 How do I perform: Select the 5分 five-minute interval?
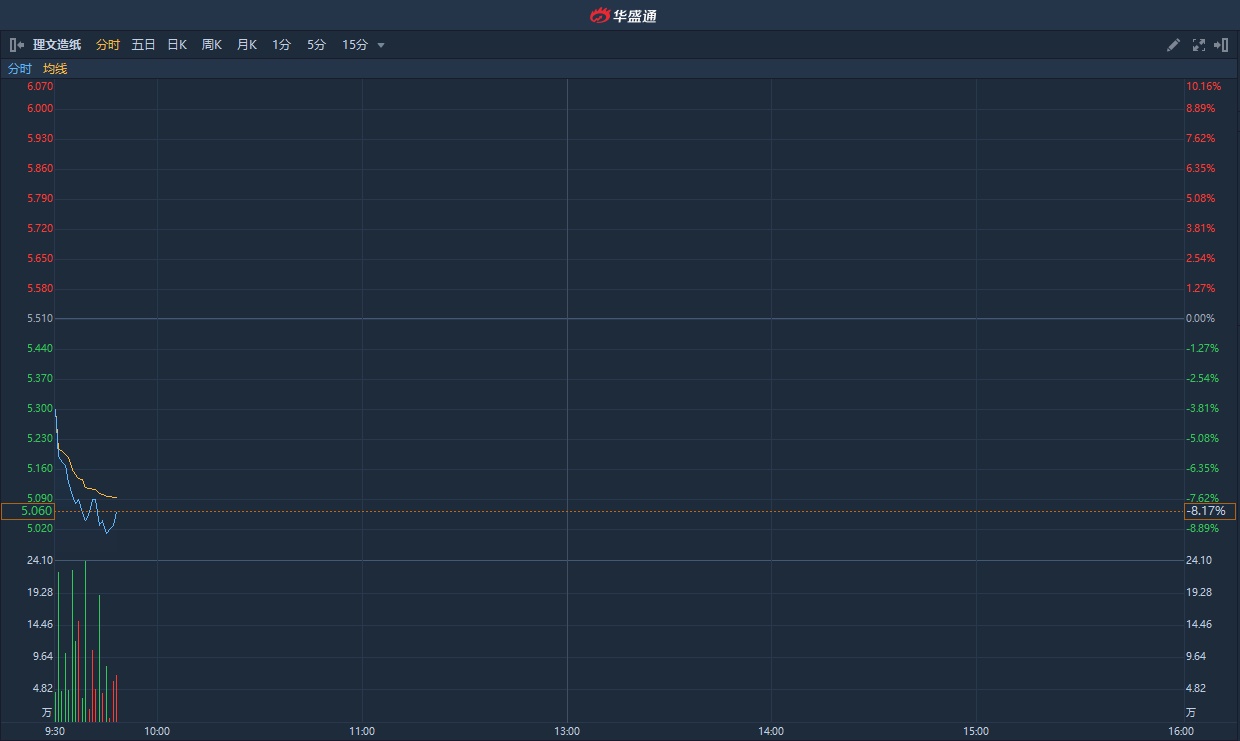317,45
